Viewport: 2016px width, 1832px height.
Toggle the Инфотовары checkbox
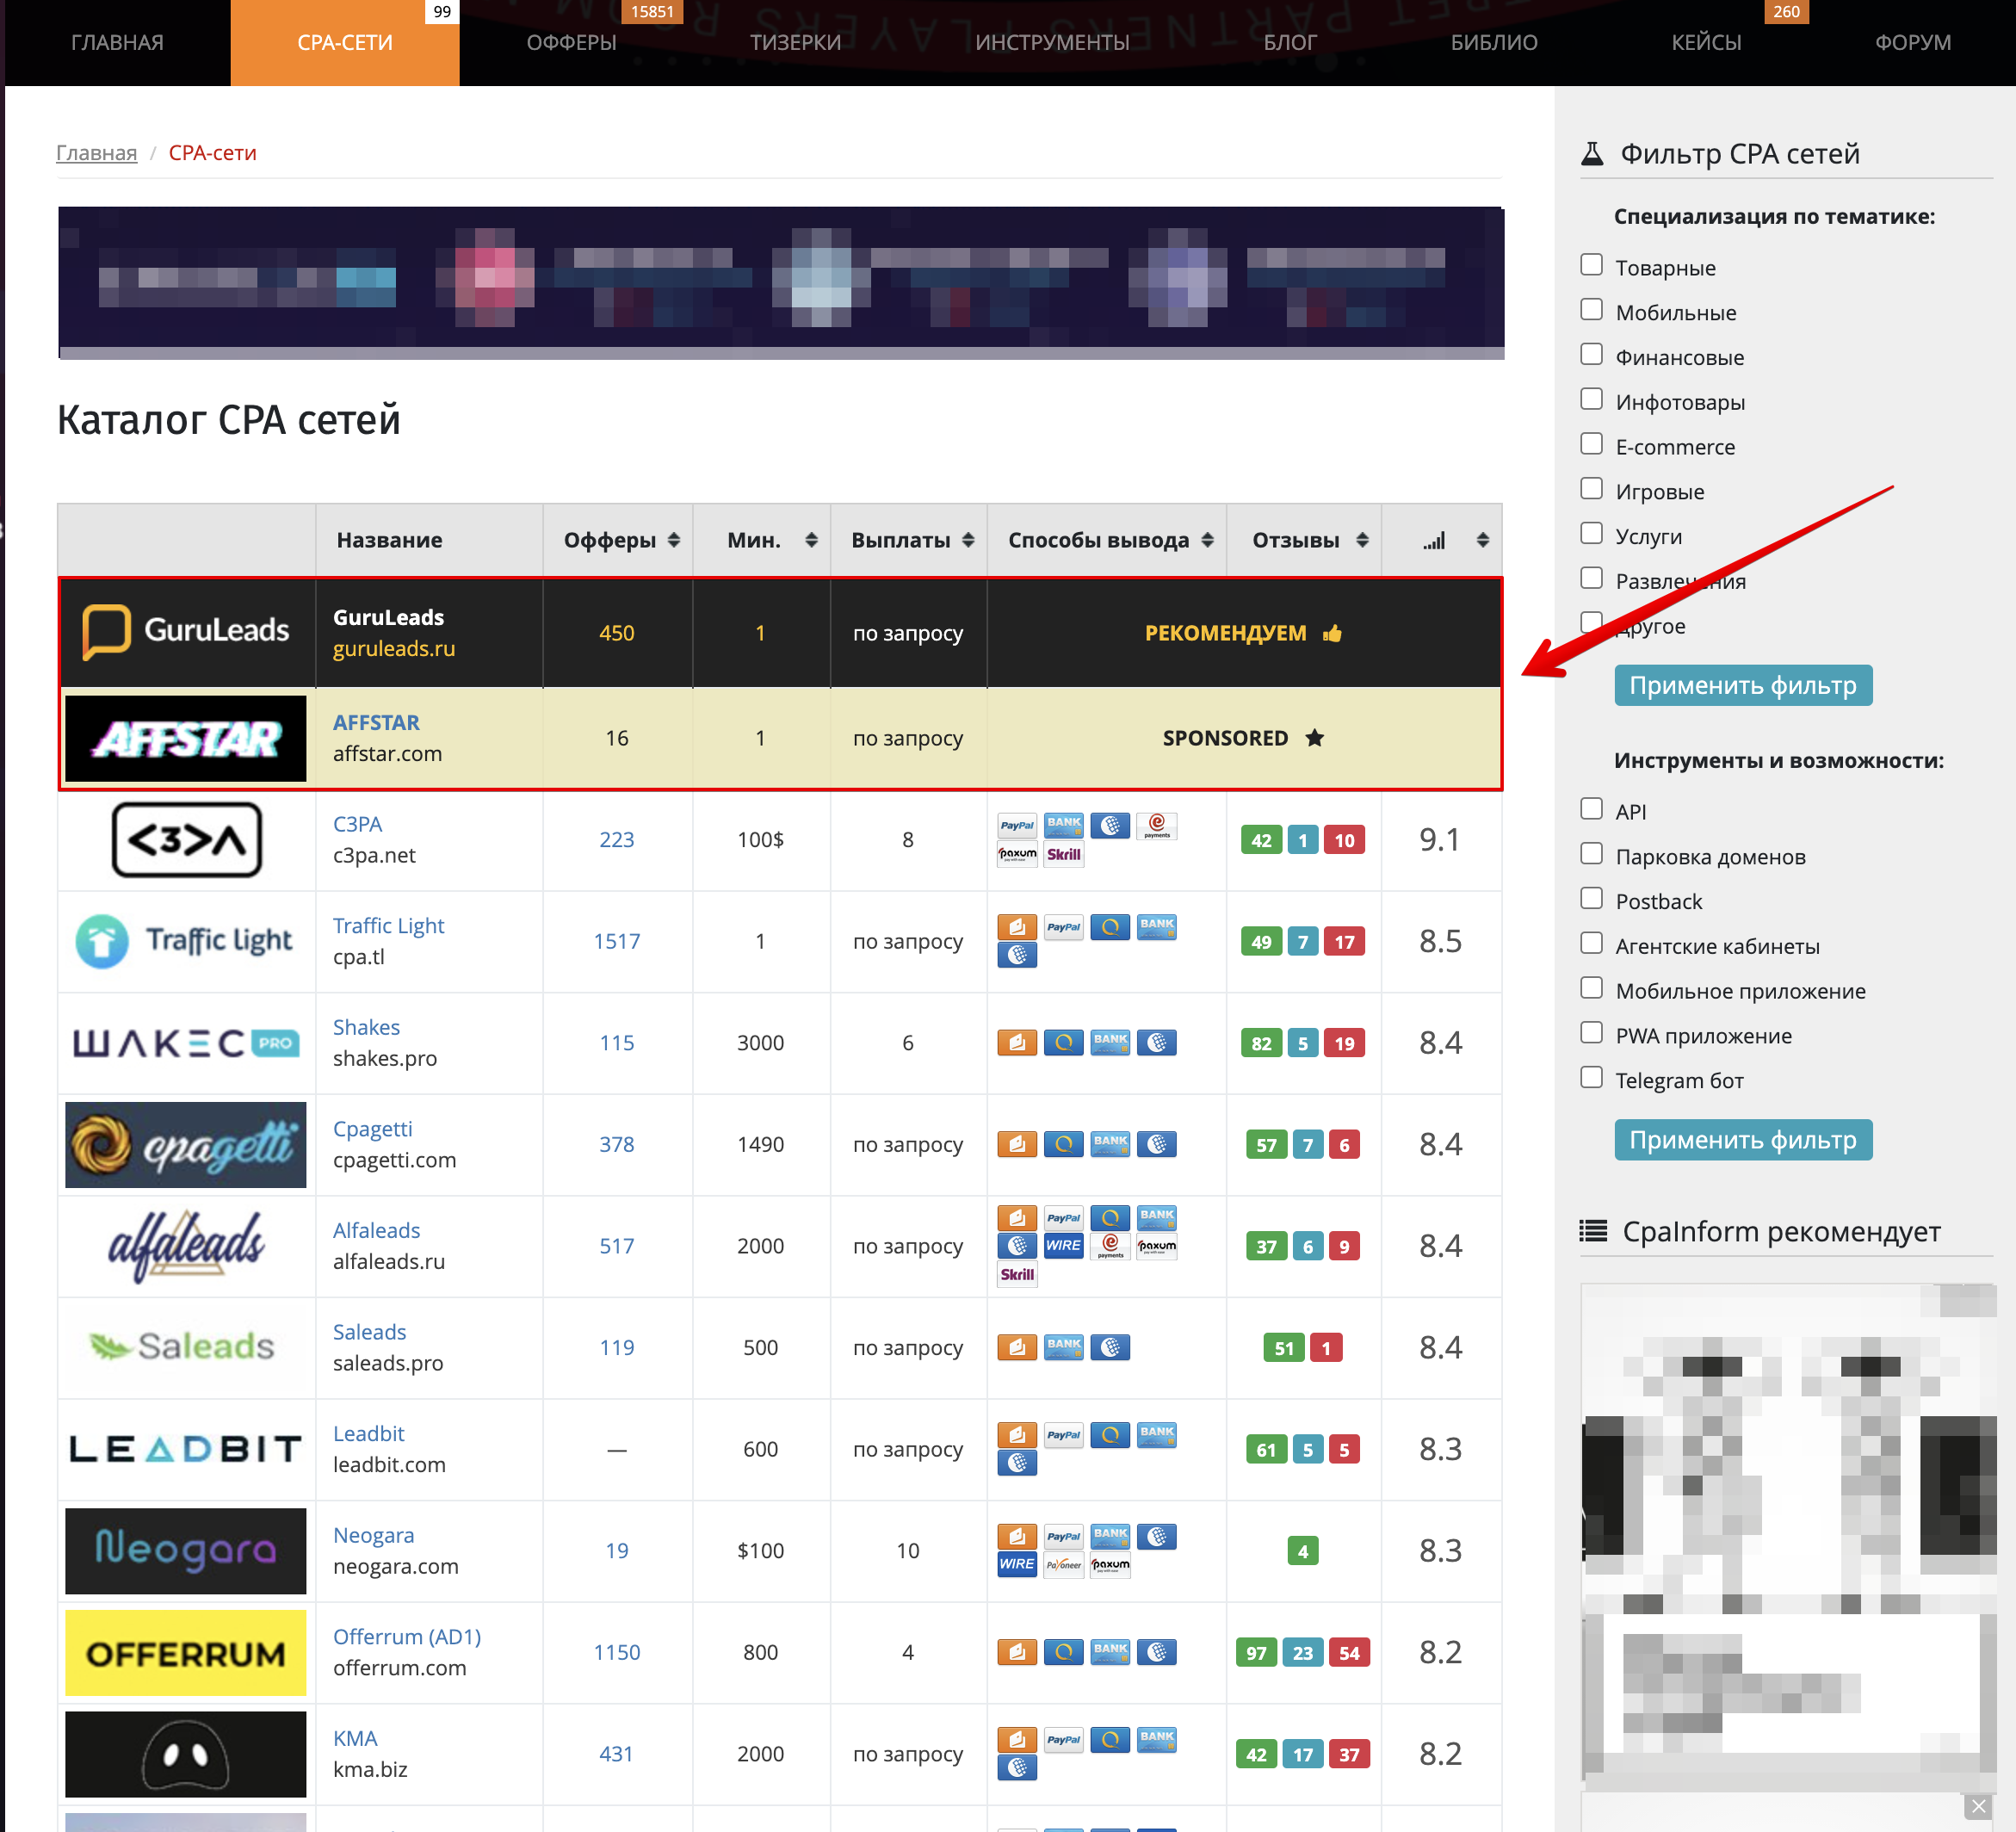1591,400
